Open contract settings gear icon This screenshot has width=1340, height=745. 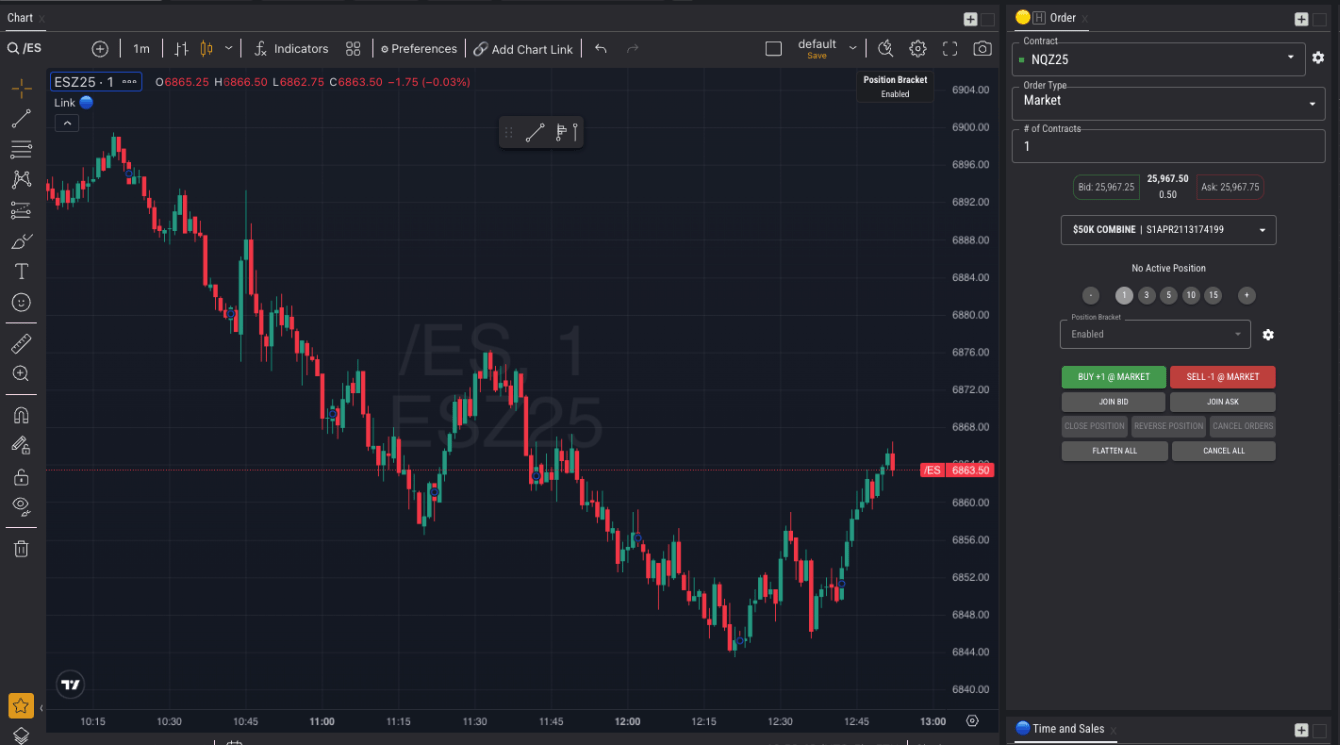[1319, 58]
